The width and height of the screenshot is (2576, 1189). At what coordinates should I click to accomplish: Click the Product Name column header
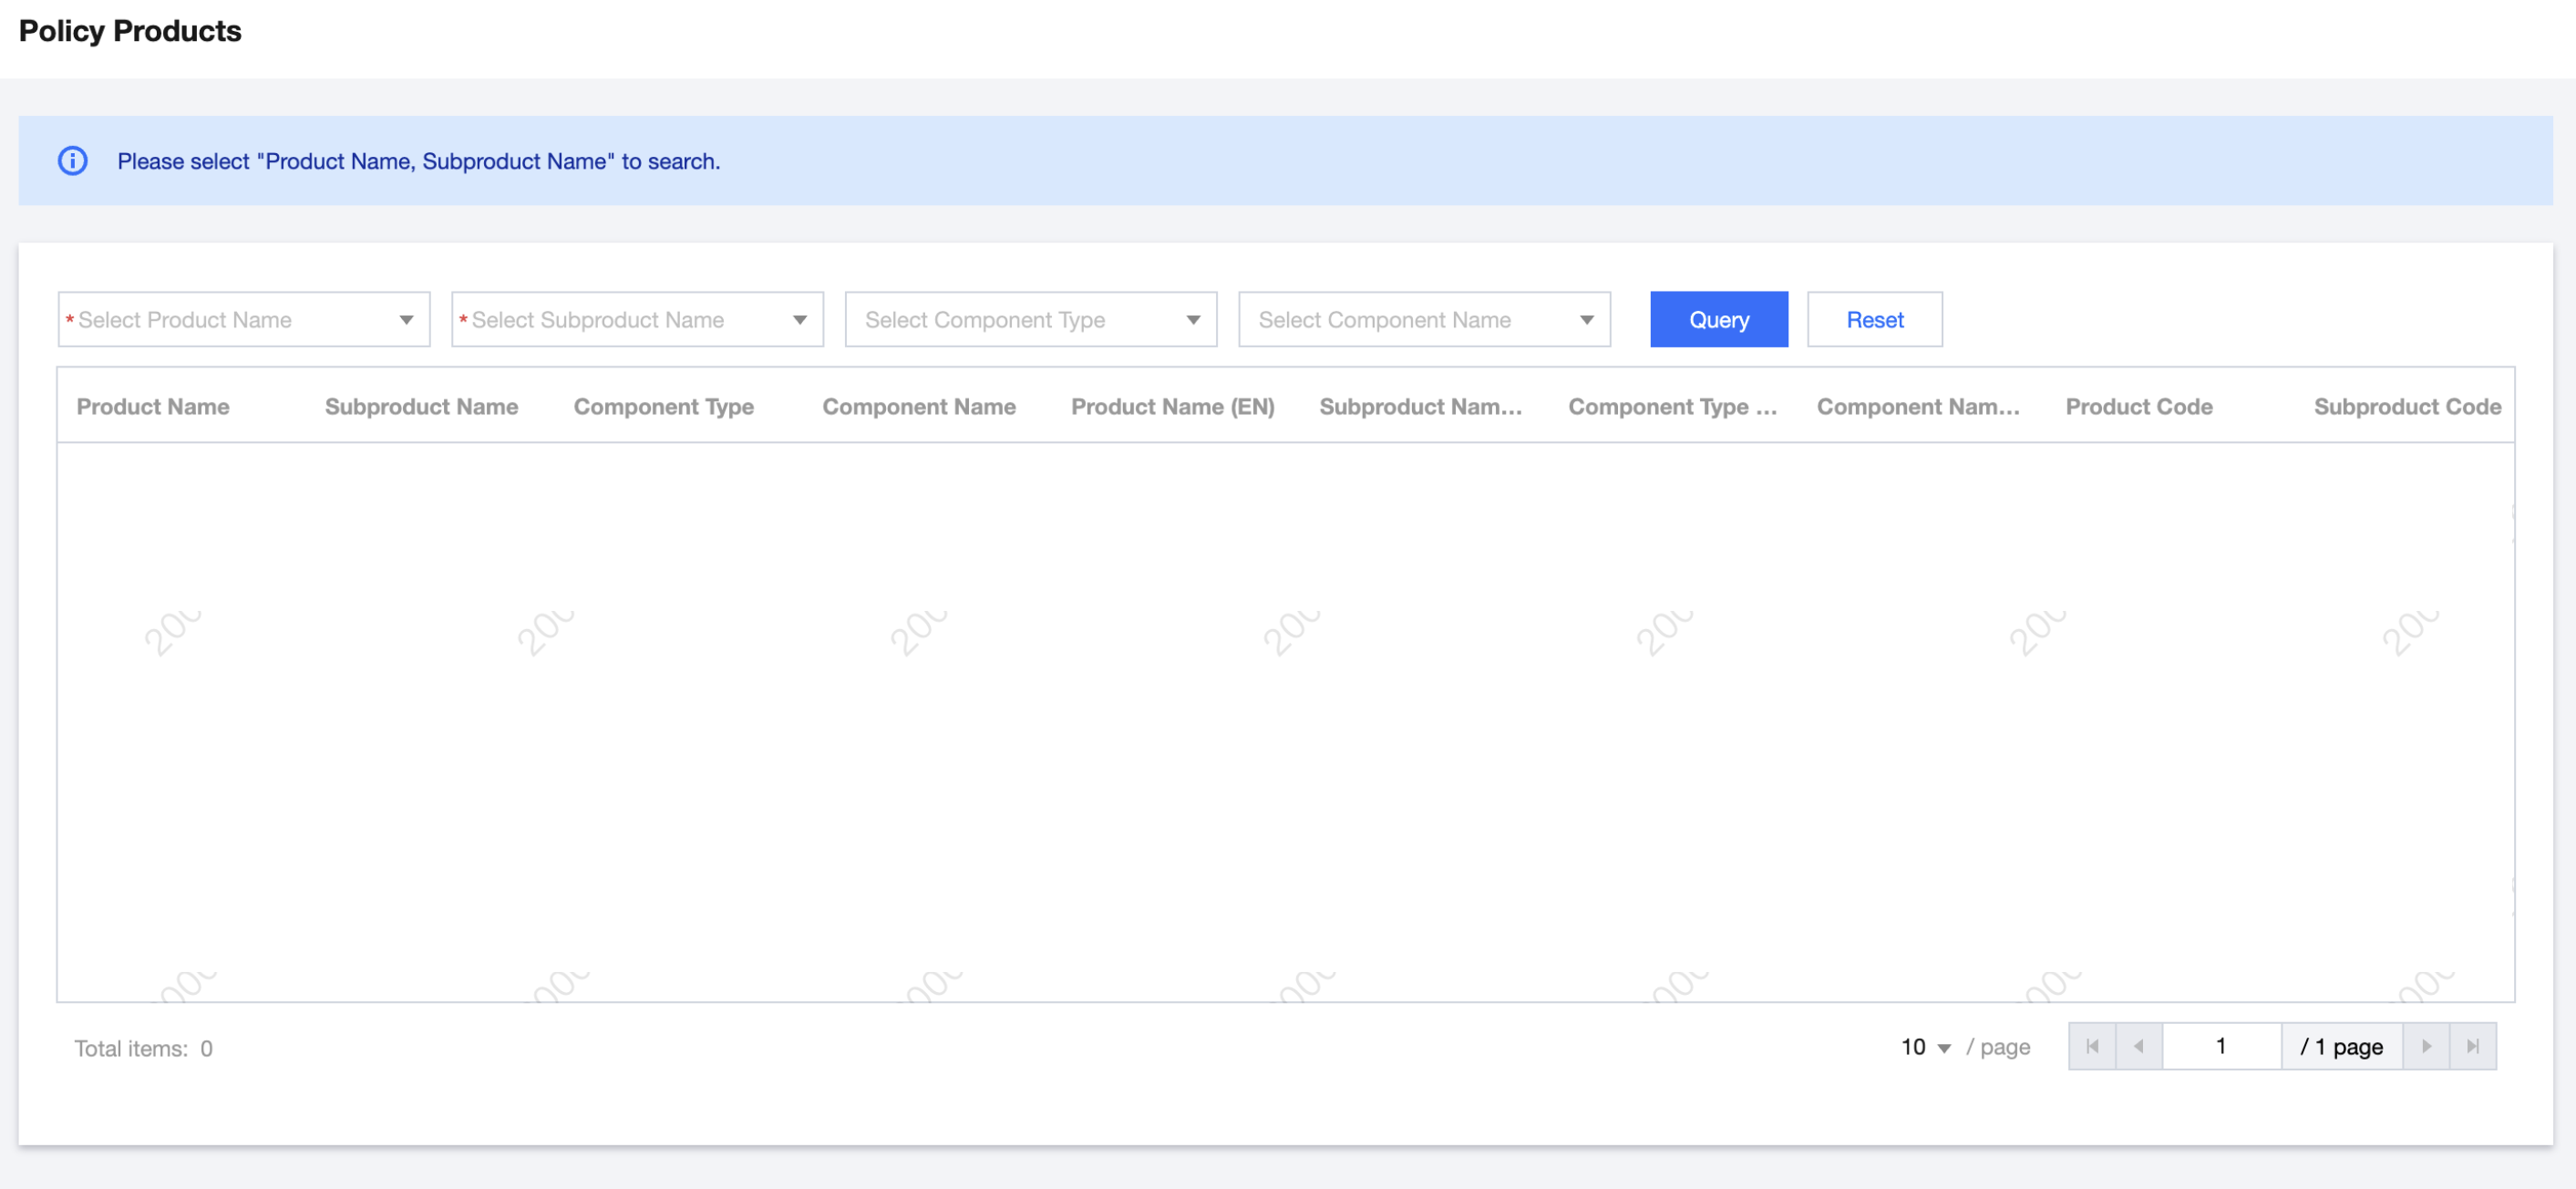[153, 407]
